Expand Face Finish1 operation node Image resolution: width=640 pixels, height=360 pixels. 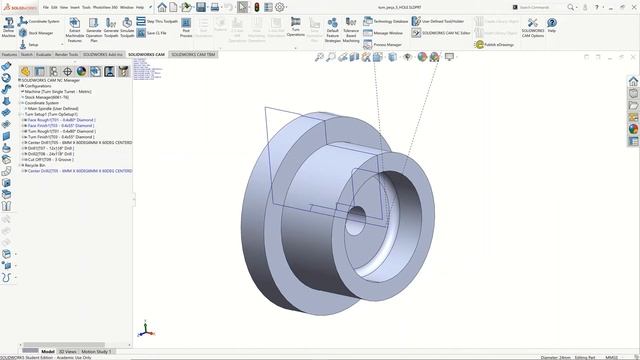[22, 126]
